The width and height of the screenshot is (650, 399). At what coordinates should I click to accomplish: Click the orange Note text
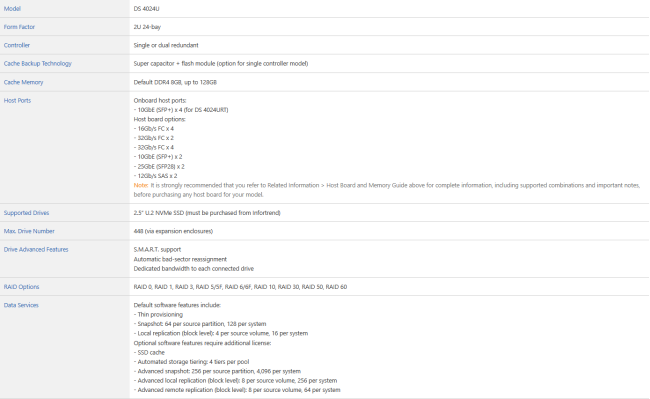point(141,185)
